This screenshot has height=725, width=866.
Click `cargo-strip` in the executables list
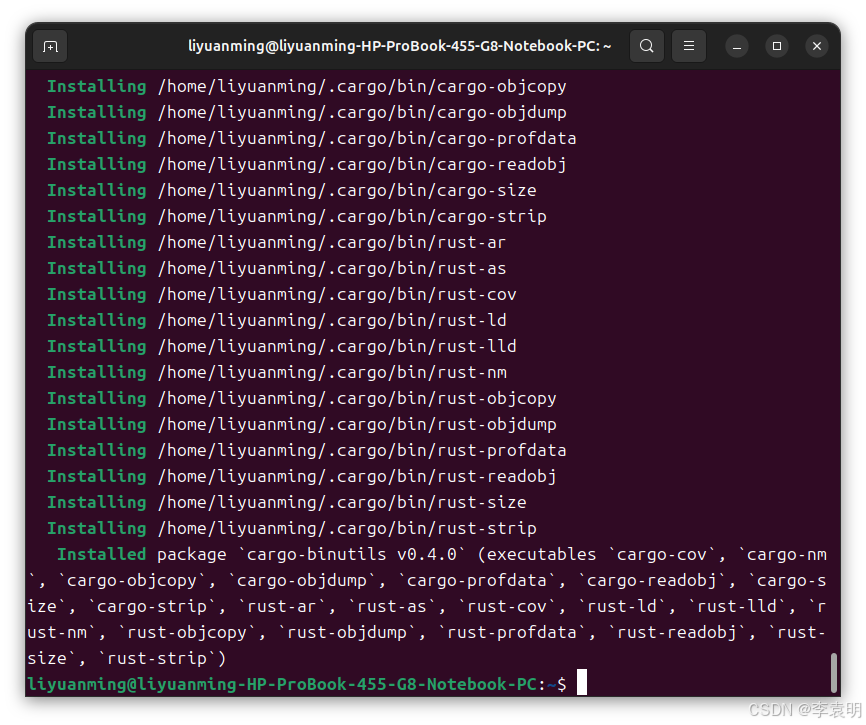coord(152,606)
